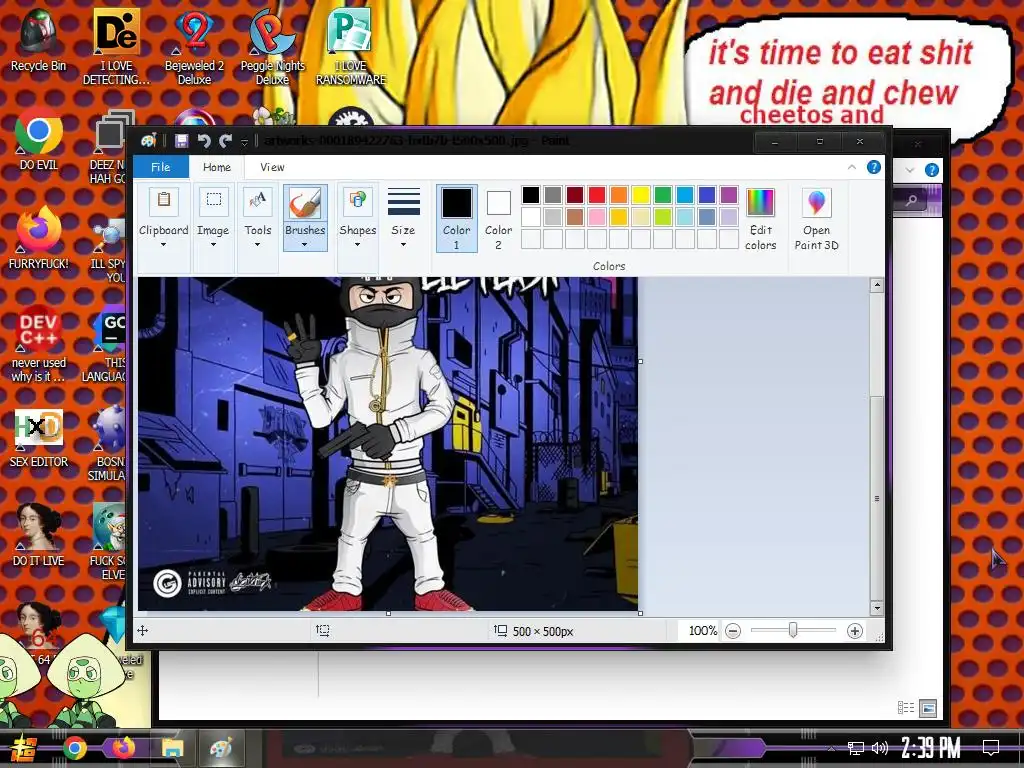The width and height of the screenshot is (1024, 768).
Task: Pick the white color swatch
Action: tap(531, 217)
